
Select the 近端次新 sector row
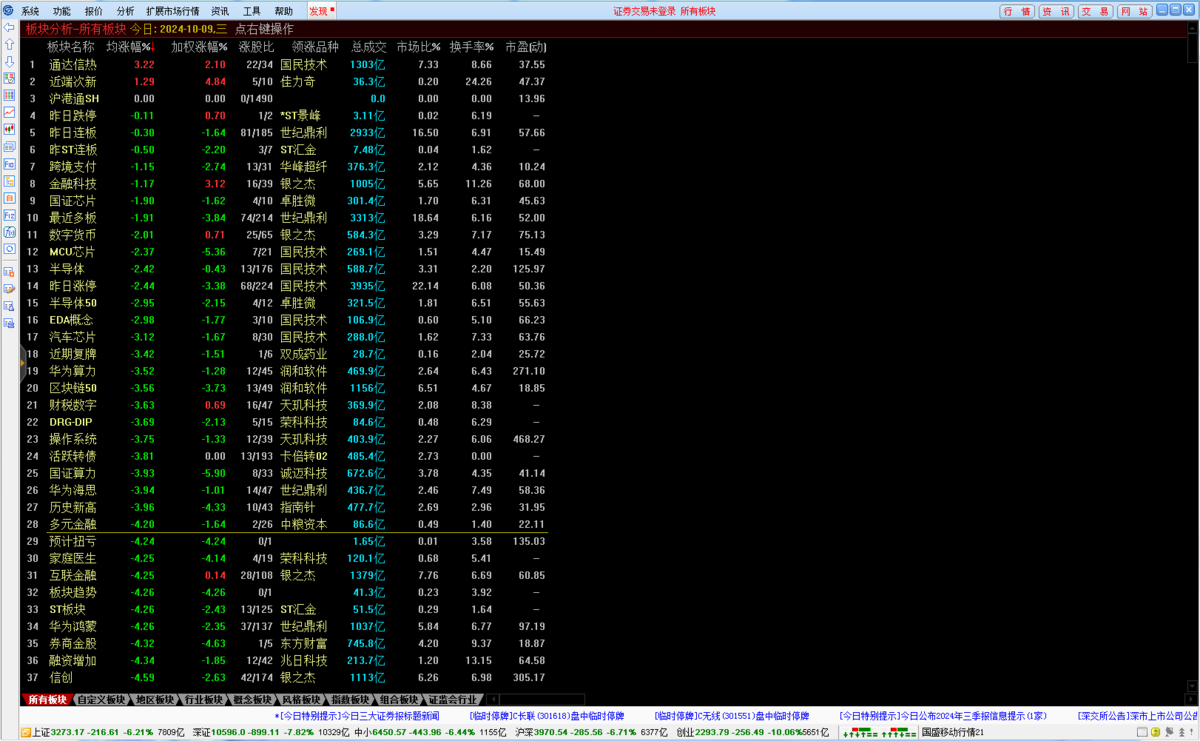point(287,81)
